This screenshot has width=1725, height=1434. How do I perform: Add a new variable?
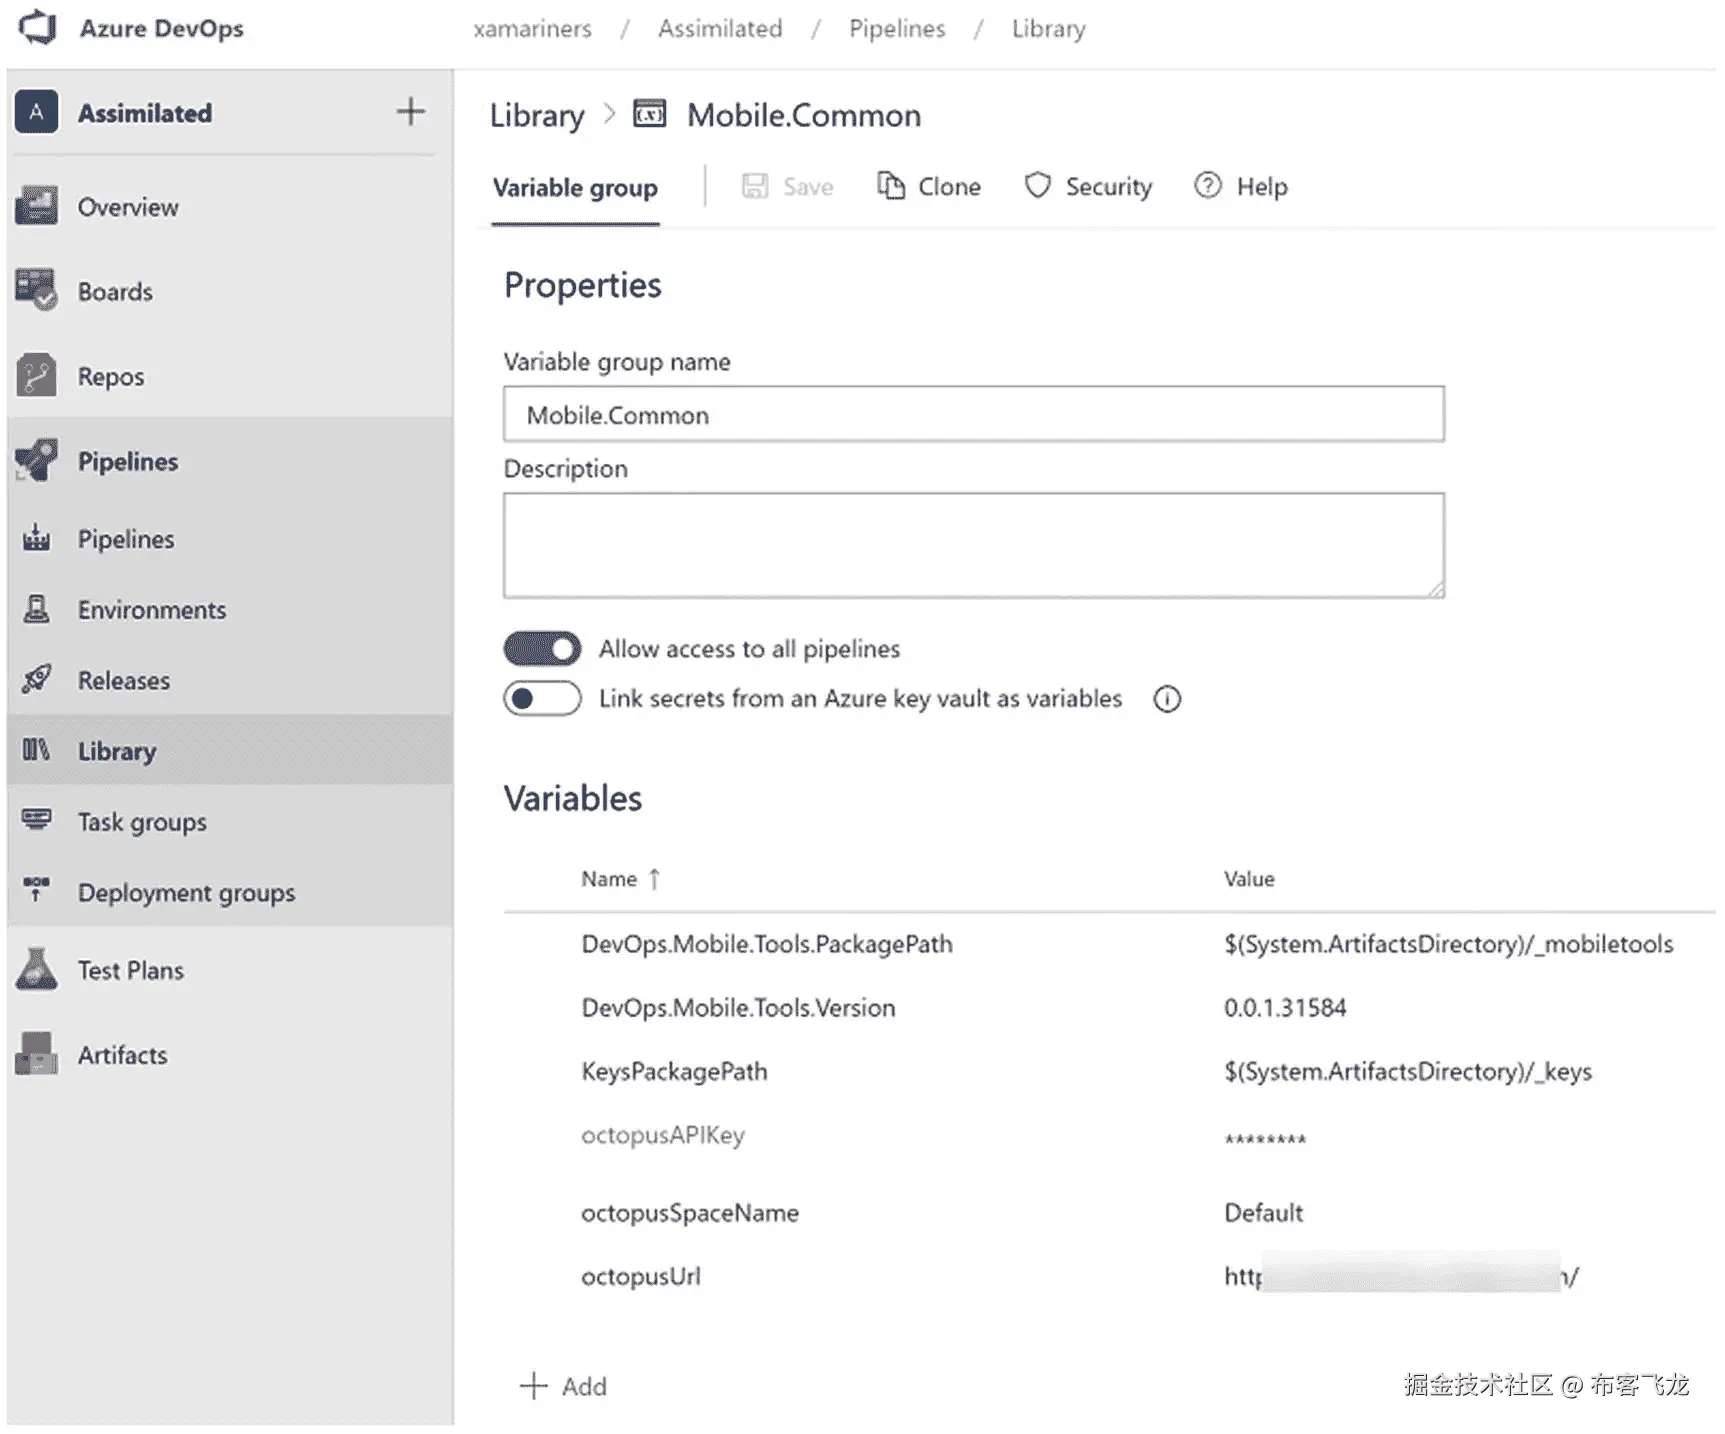[564, 1386]
